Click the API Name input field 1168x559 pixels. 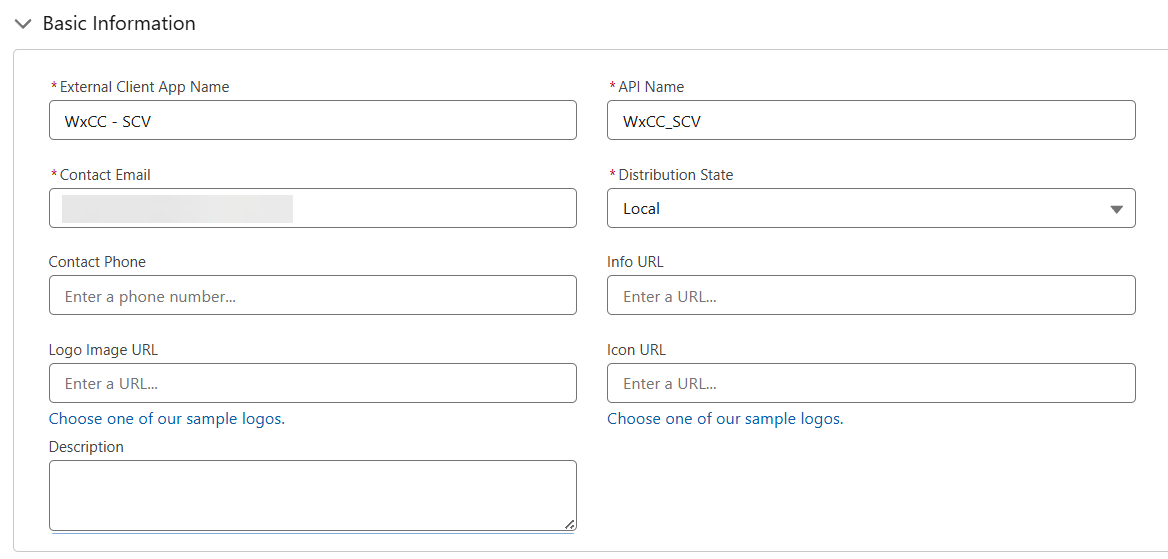point(871,120)
